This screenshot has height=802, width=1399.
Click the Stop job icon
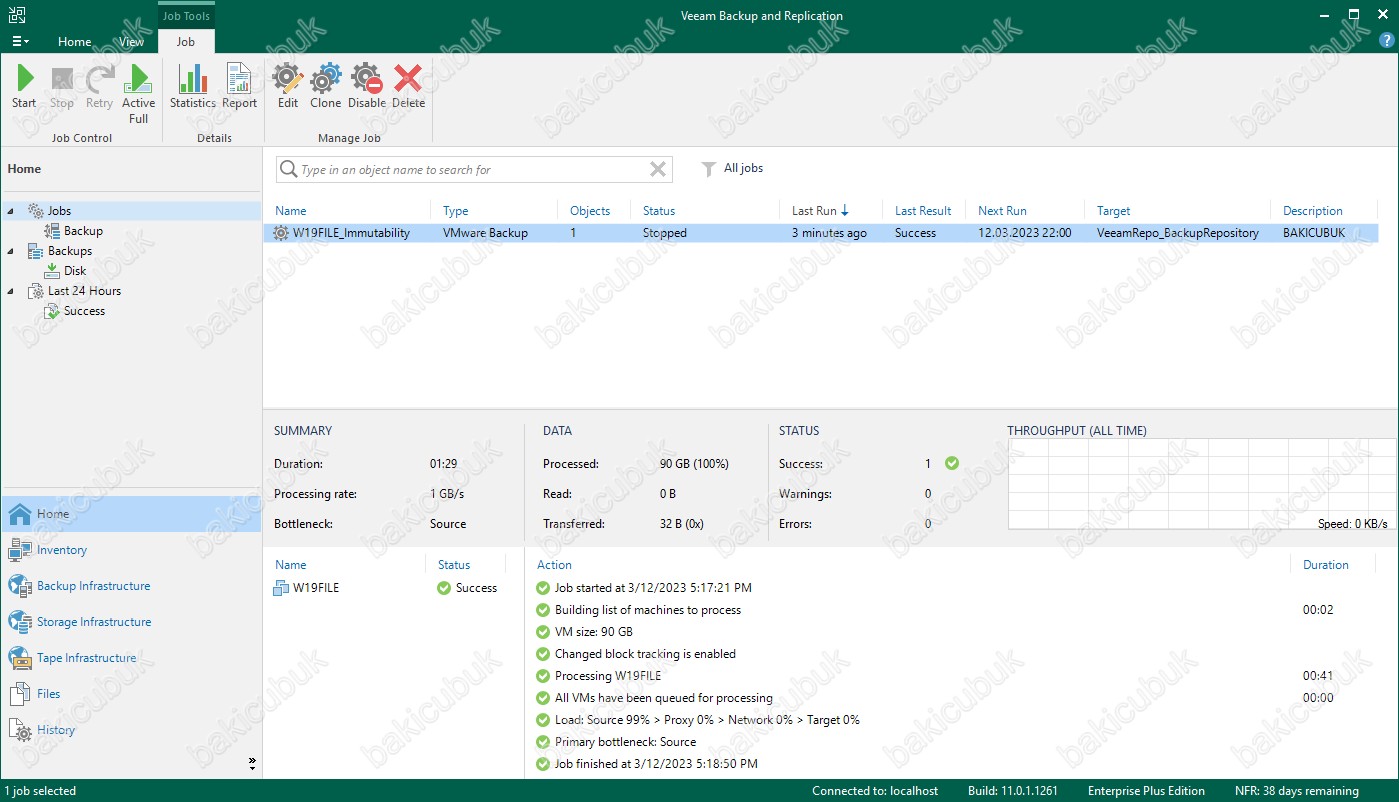point(62,87)
